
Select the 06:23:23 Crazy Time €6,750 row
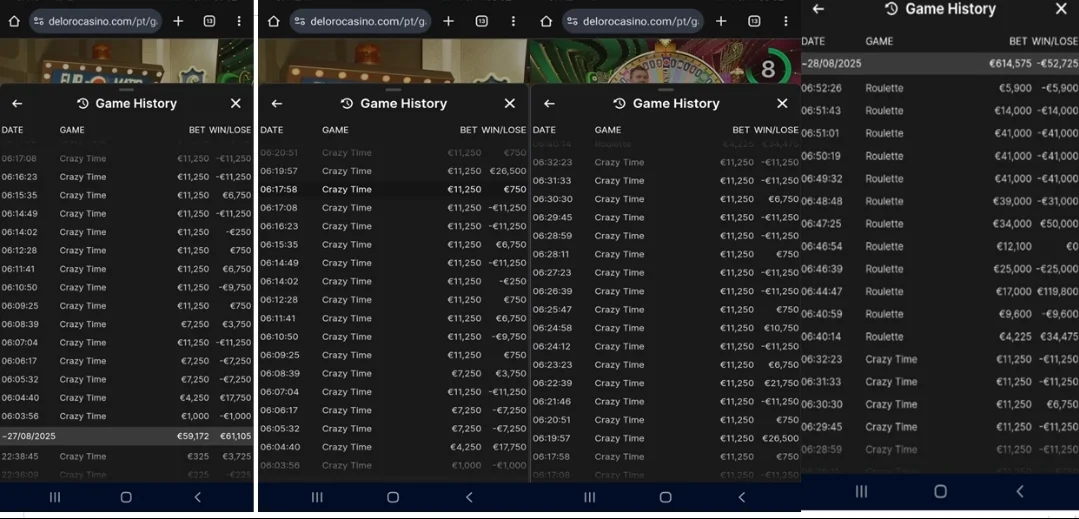tap(665, 365)
